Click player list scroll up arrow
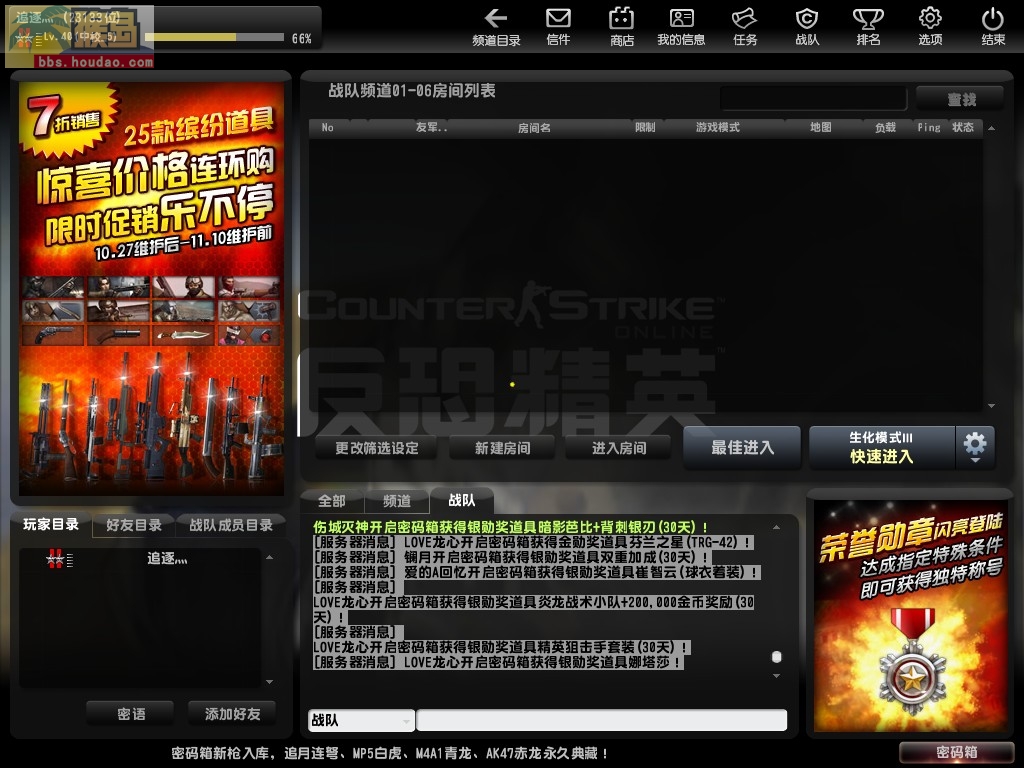 [270, 558]
